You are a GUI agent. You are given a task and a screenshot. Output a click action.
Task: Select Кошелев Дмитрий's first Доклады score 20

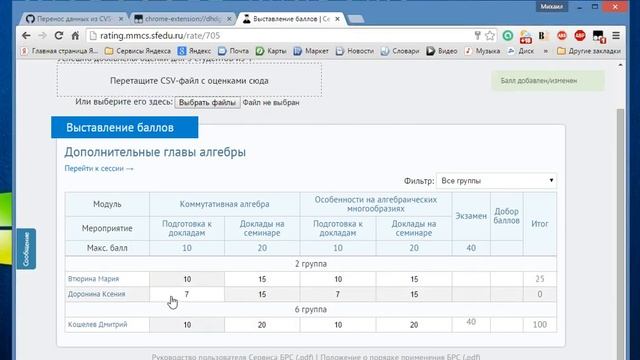262,325
